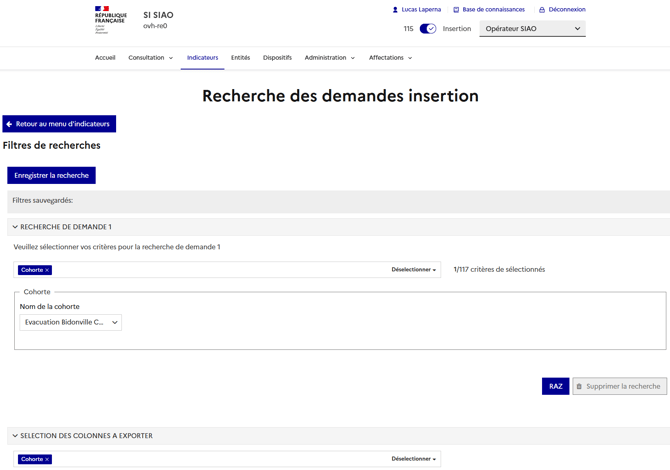Image resolution: width=670 pixels, height=470 pixels.
Task: Click the Déconnexion lock icon
Action: [542, 10]
